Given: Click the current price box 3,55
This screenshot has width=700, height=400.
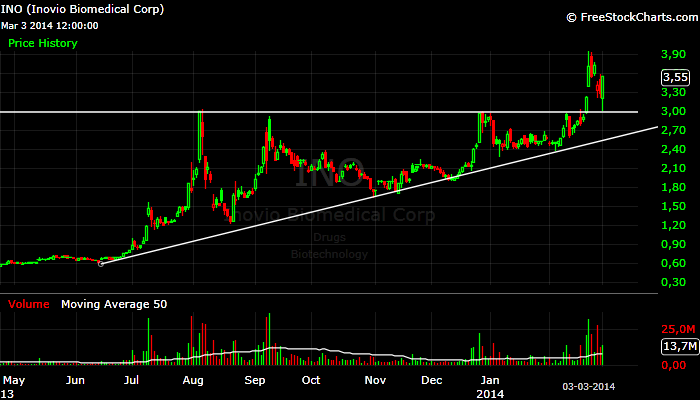Looking at the screenshot, I should coord(675,77).
